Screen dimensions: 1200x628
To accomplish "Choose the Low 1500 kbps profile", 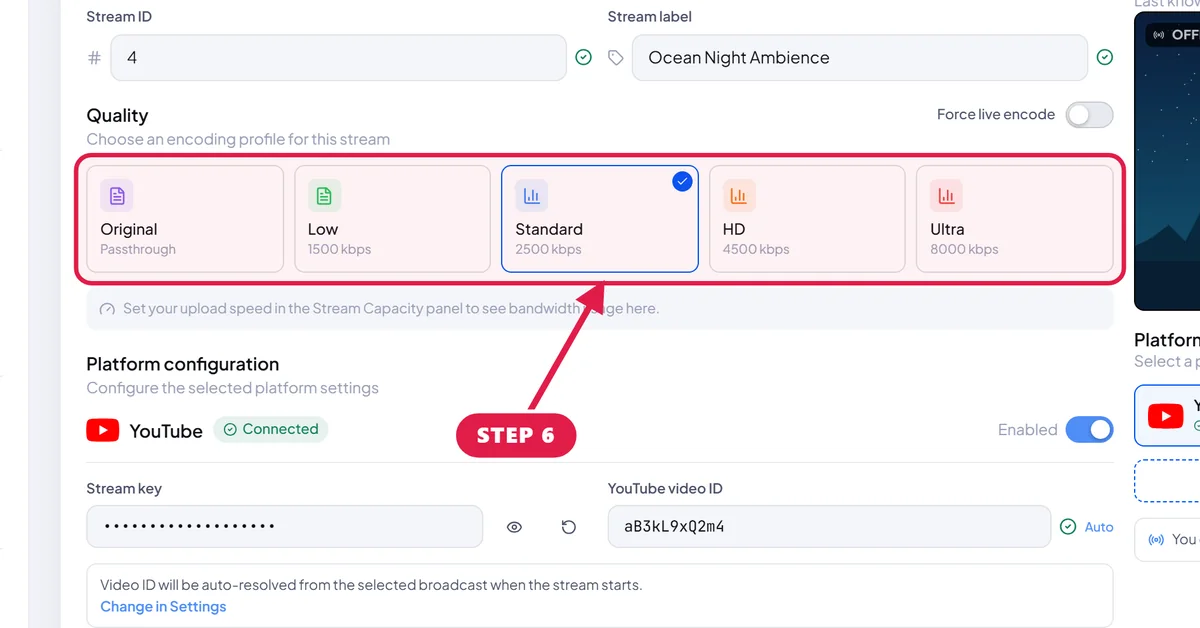I will [392, 219].
